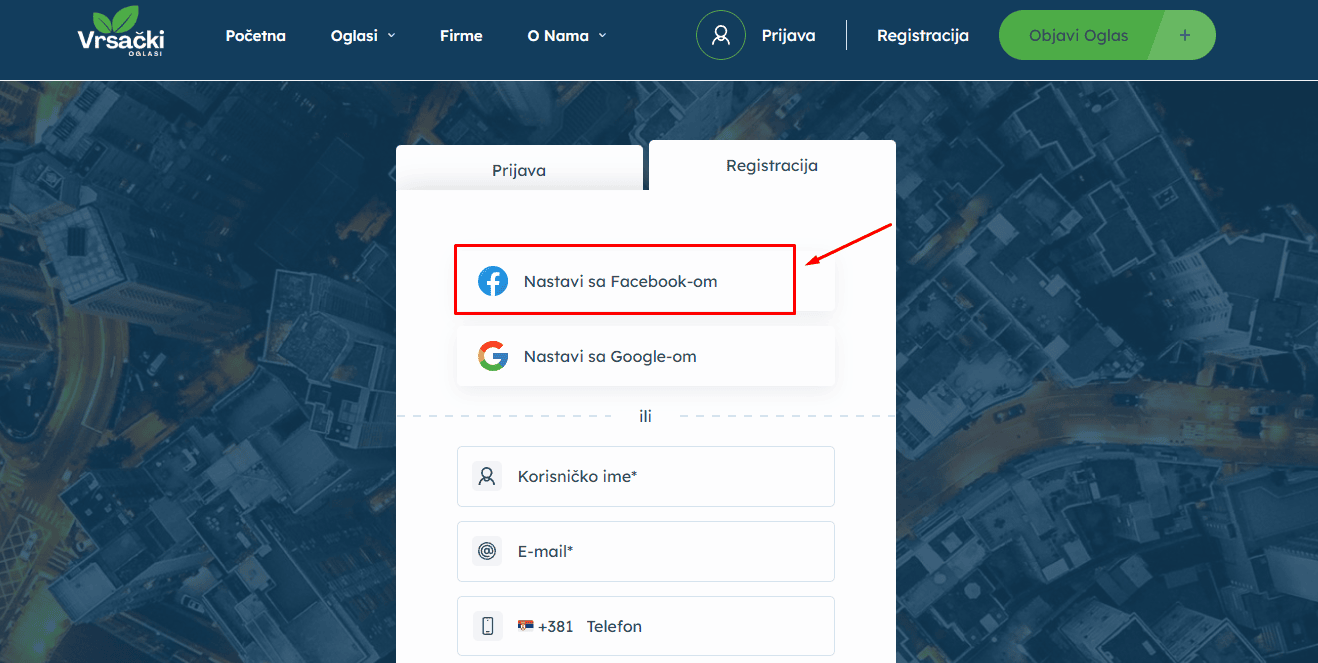The height and width of the screenshot is (663, 1318).
Task: Click the at-sign icon in E-mail field
Action: [x=487, y=551]
